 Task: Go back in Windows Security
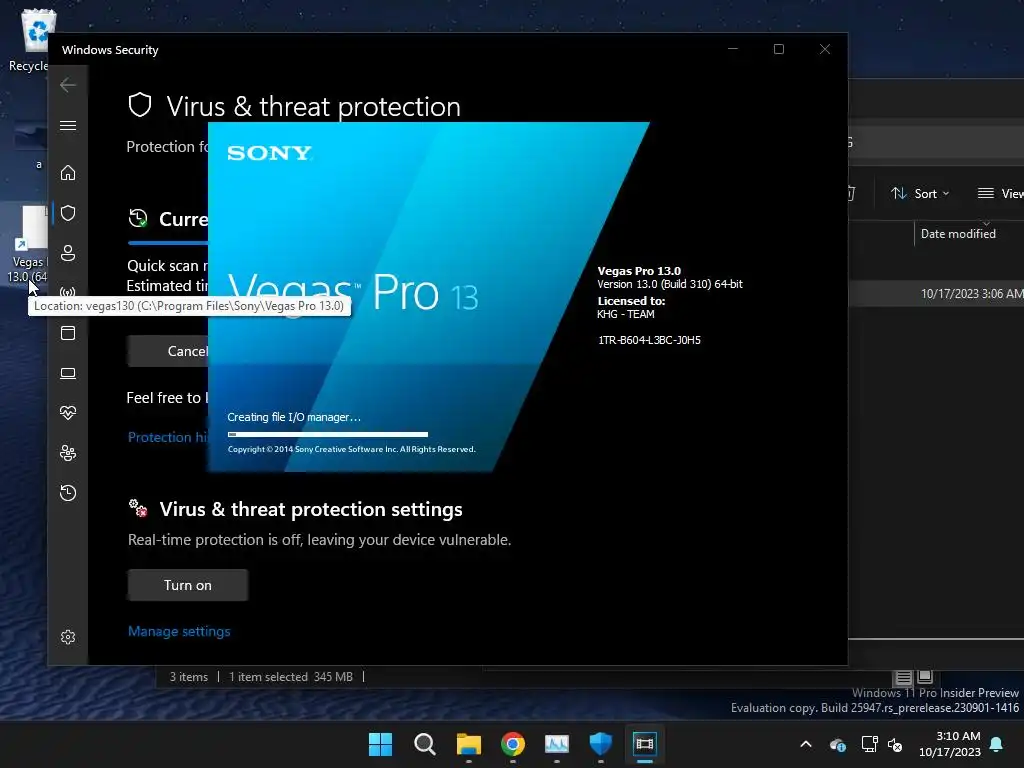pos(68,85)
